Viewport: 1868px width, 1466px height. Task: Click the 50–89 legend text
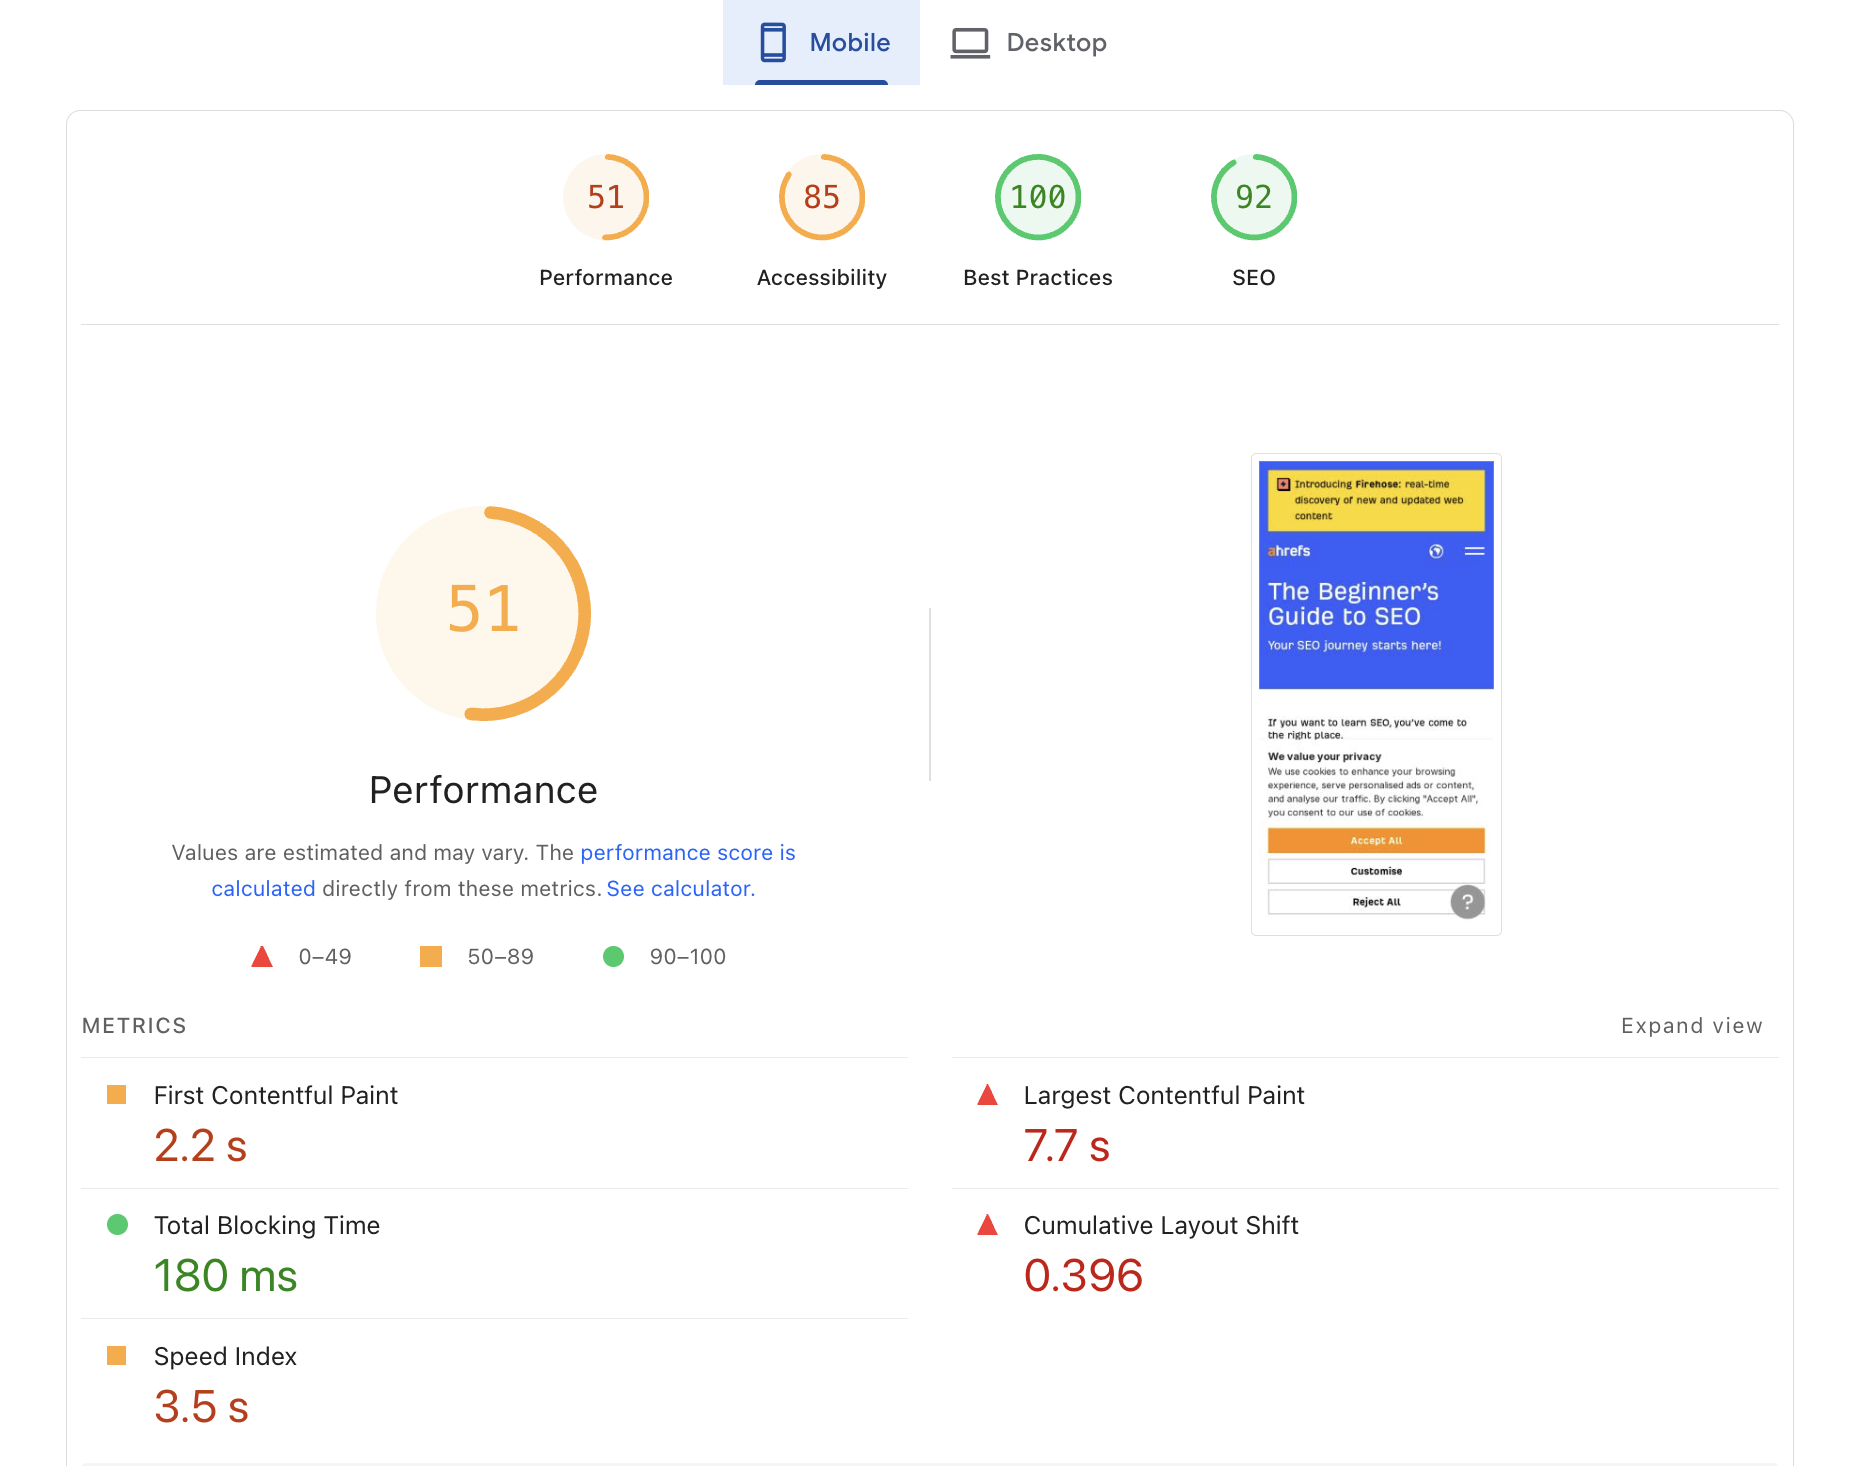click(x=501, y=957)
